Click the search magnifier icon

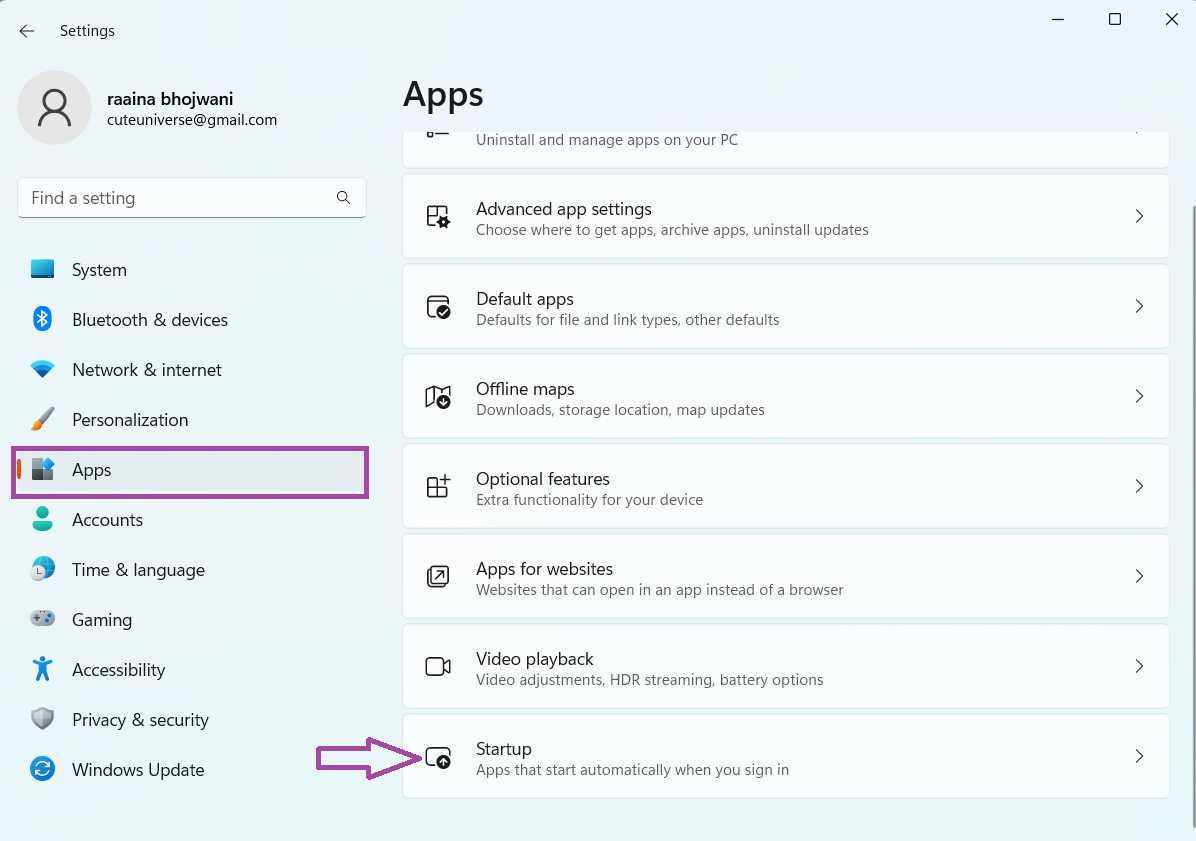[343, 198]
